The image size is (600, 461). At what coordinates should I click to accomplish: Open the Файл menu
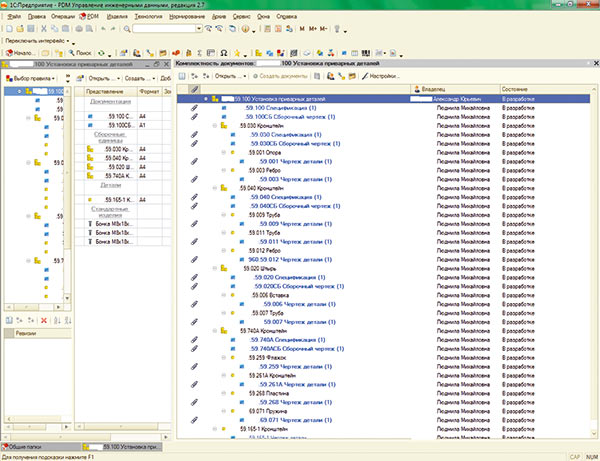coord(13,17)
